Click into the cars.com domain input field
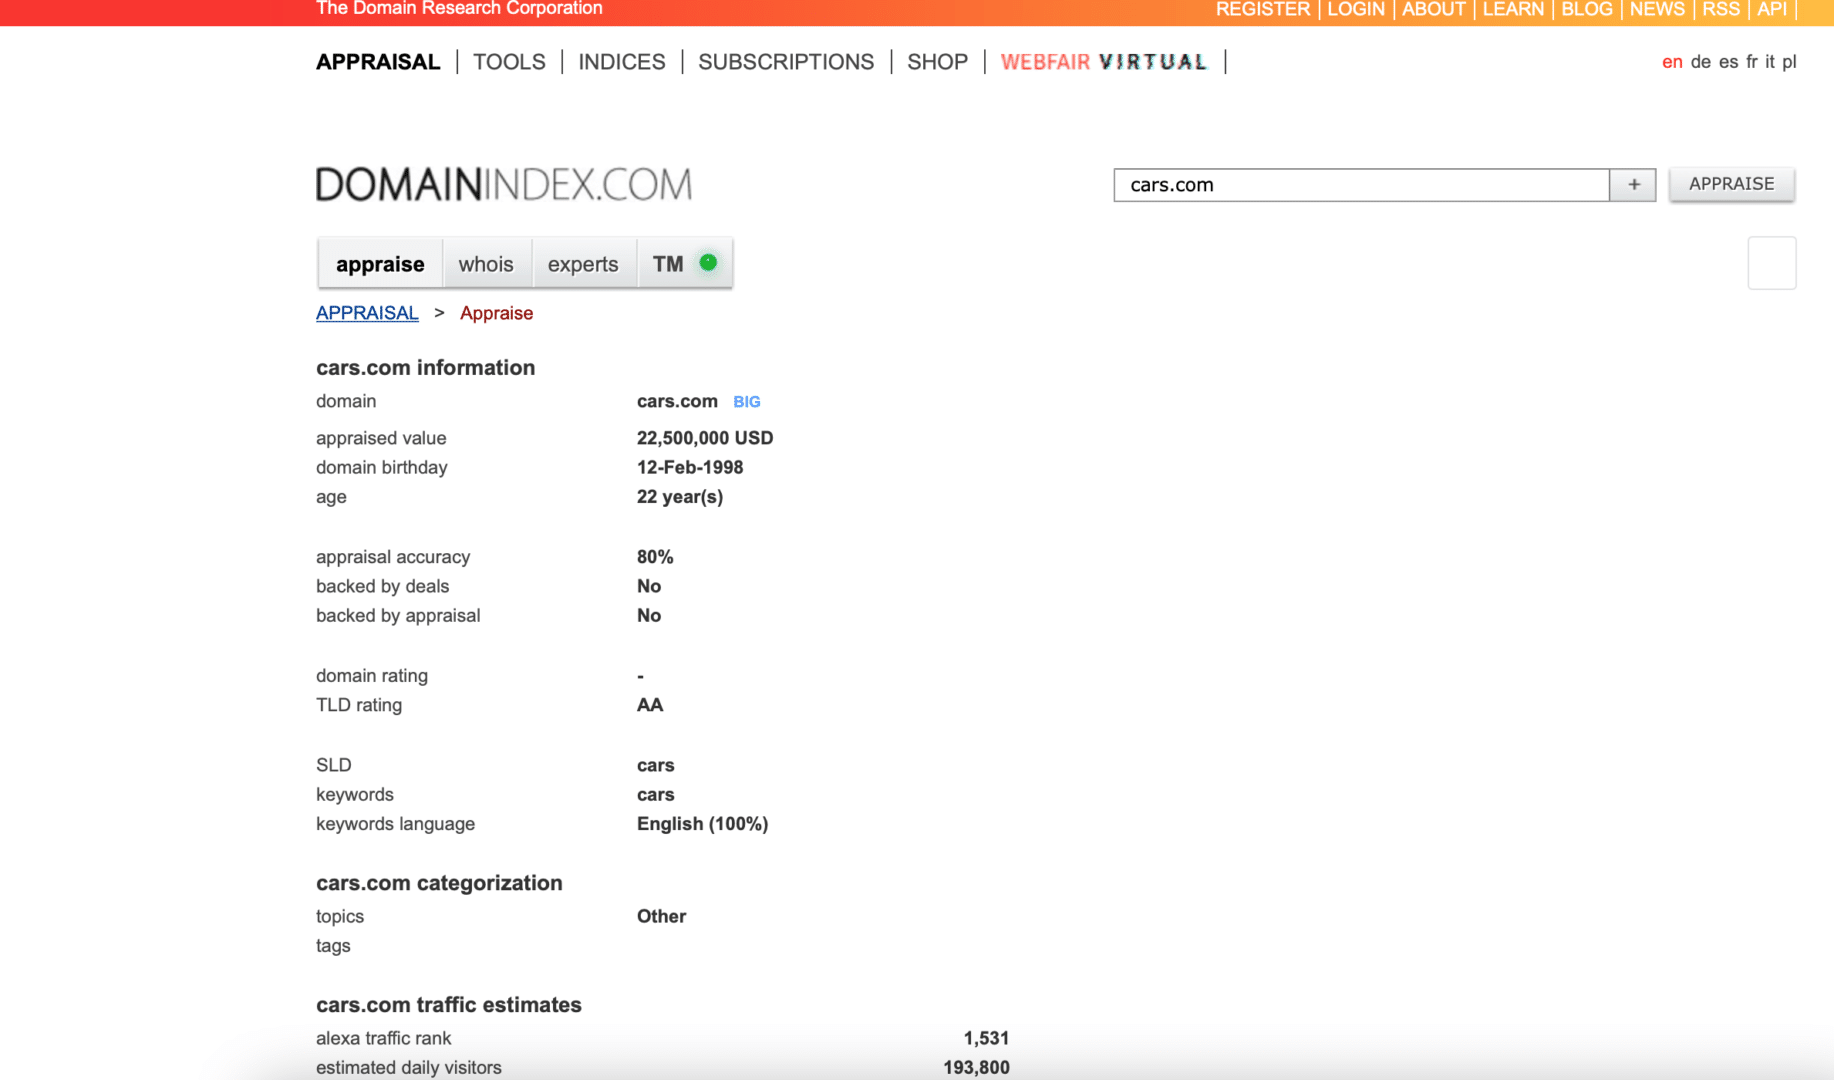 click(x=1360, y=185)
